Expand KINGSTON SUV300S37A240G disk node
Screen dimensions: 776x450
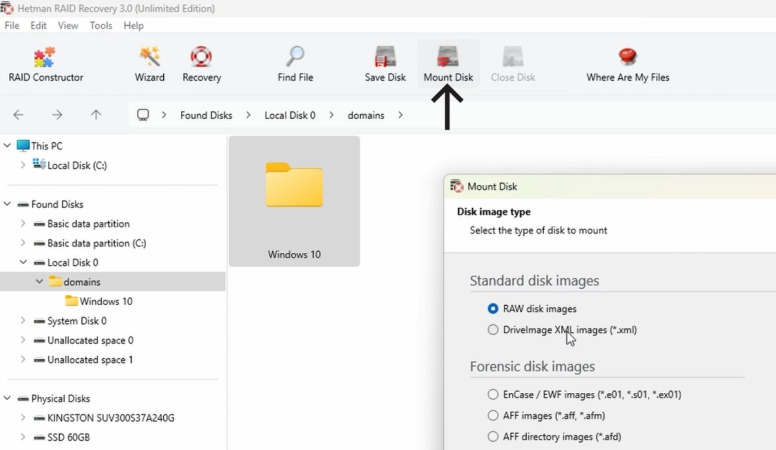point(23,418)
